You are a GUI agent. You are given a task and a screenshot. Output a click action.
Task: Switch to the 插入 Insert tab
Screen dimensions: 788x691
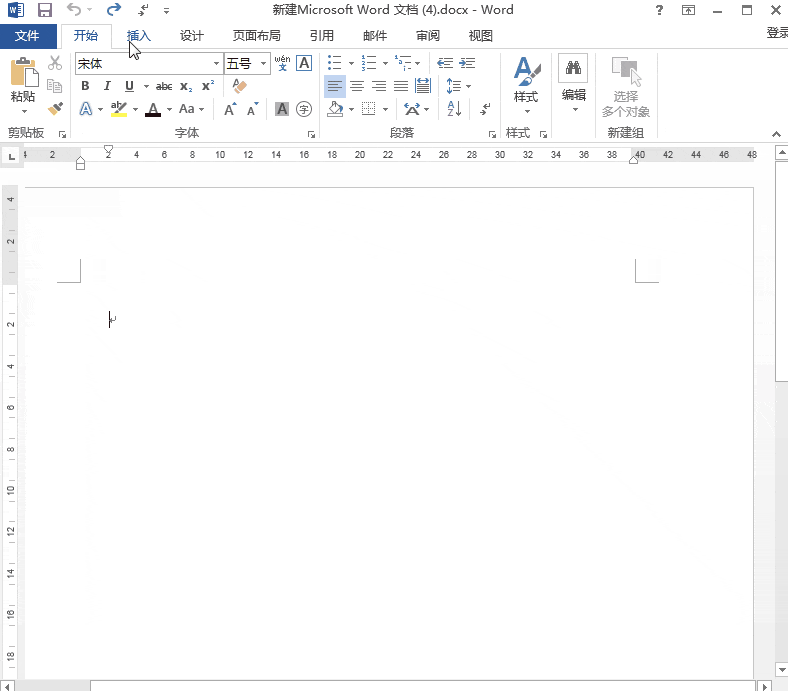139,36
